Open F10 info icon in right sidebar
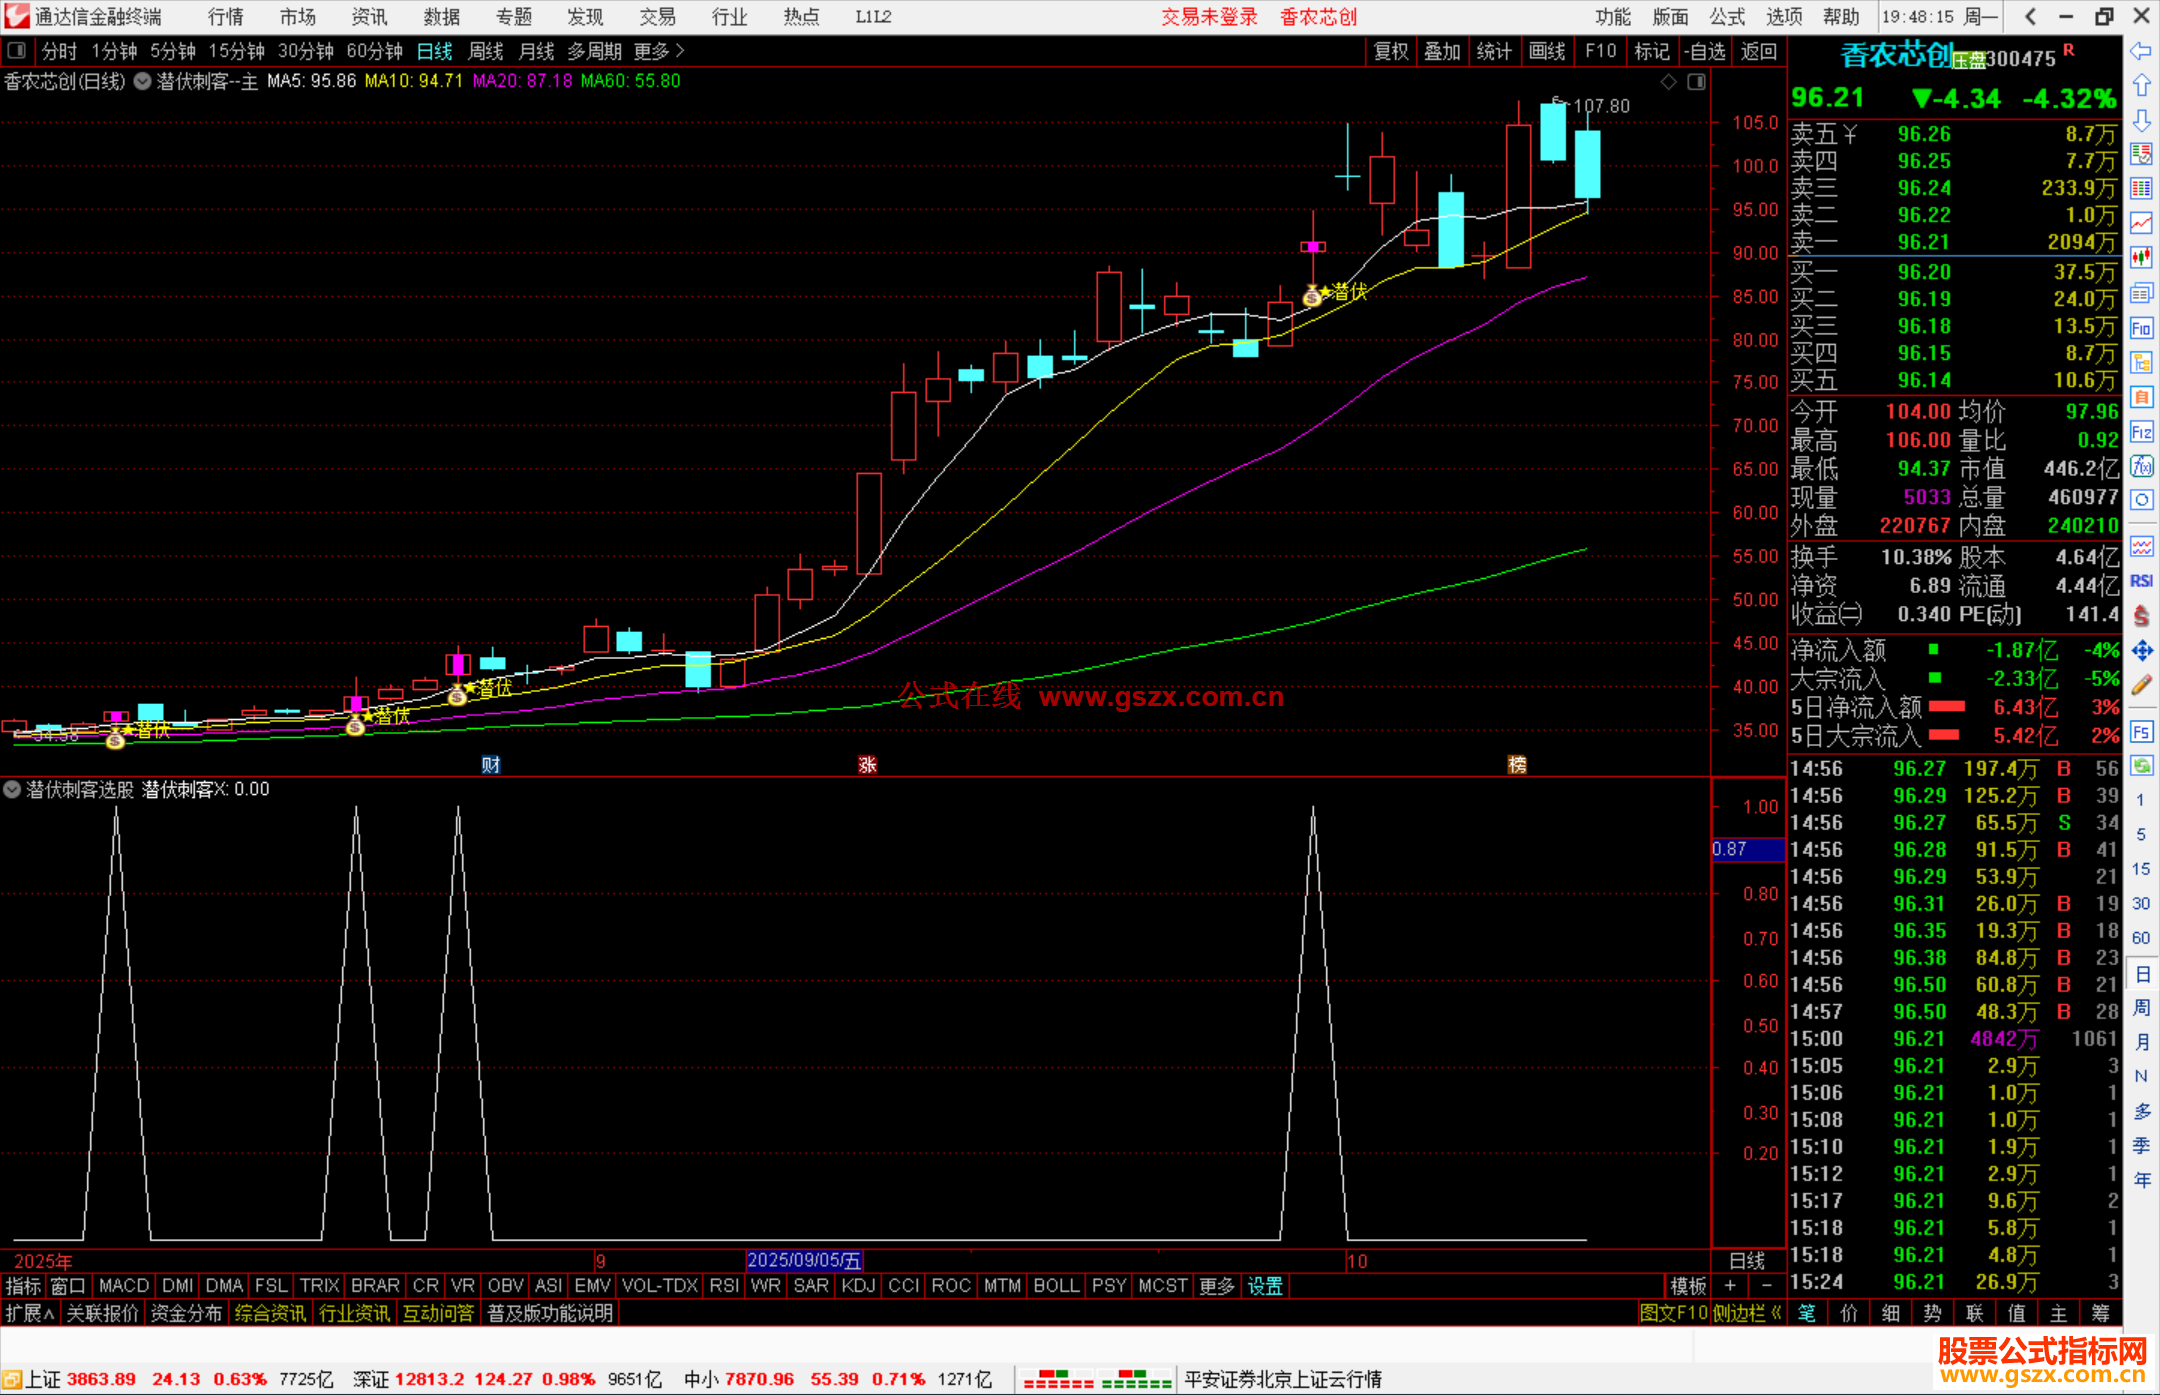Viewport: 2160px width, 1395px height. pyautogui.click(x=2141, y=328)
